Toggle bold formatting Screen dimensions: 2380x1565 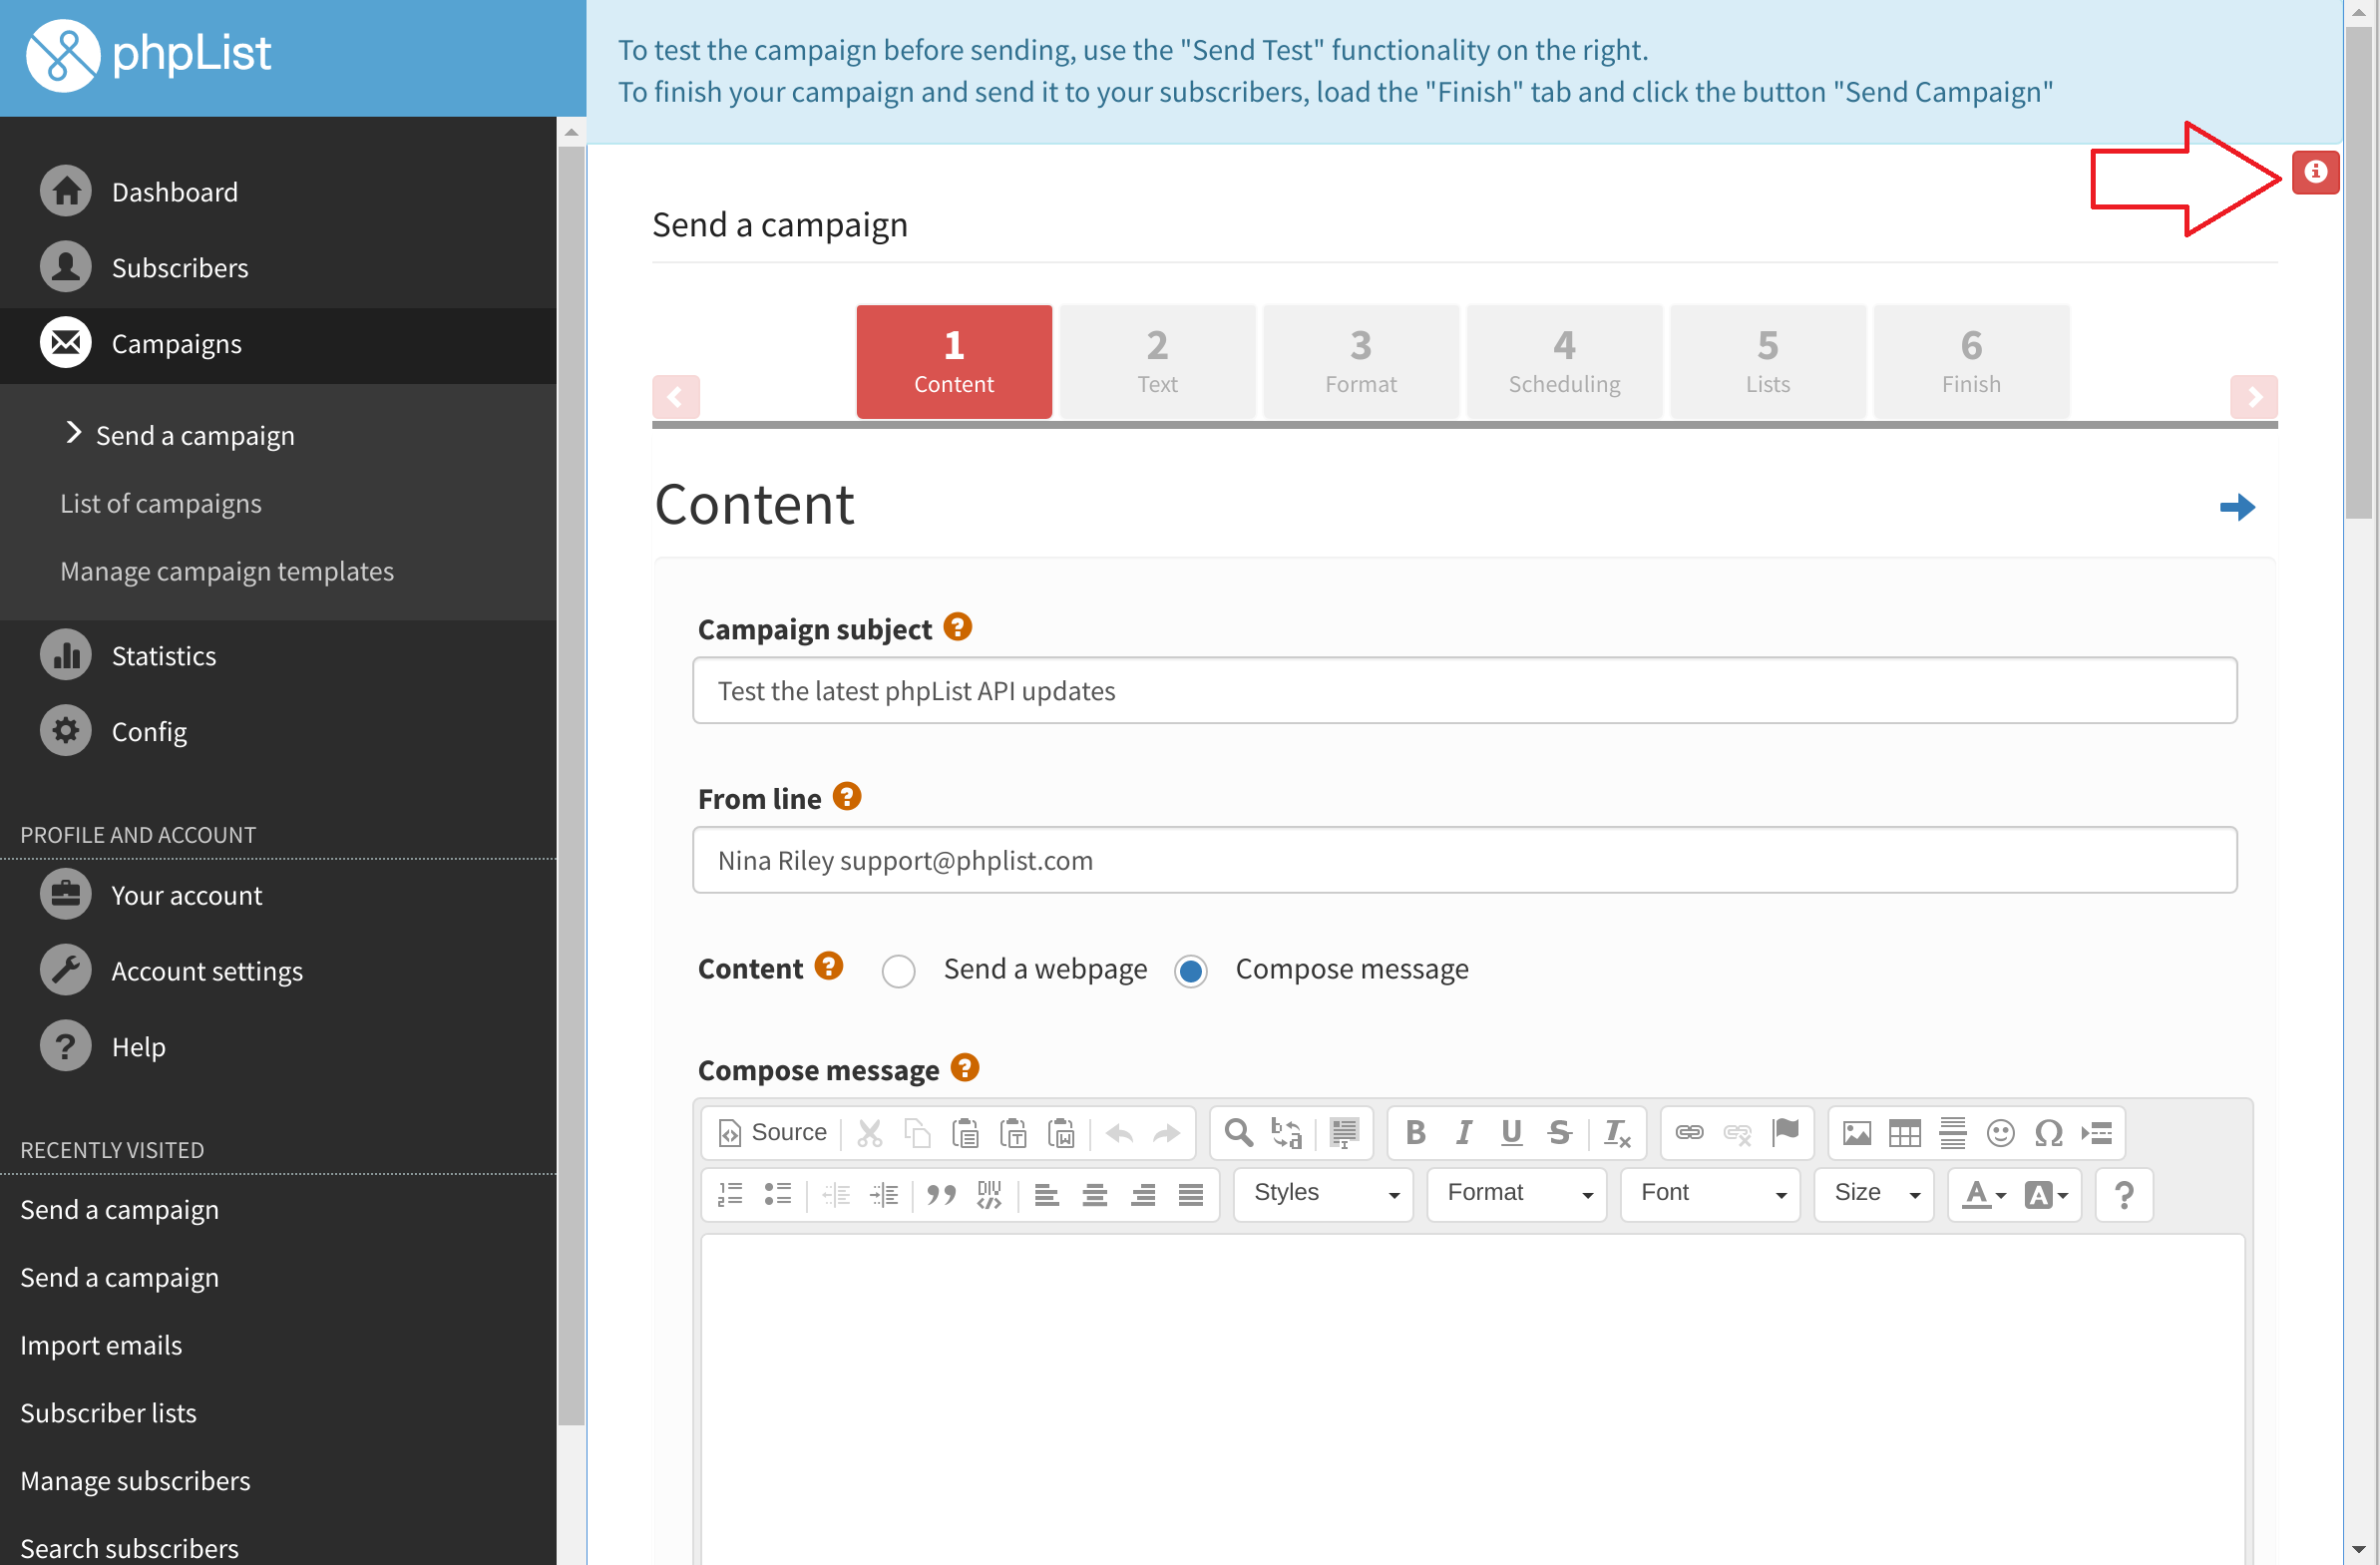coord(1415,1133)
